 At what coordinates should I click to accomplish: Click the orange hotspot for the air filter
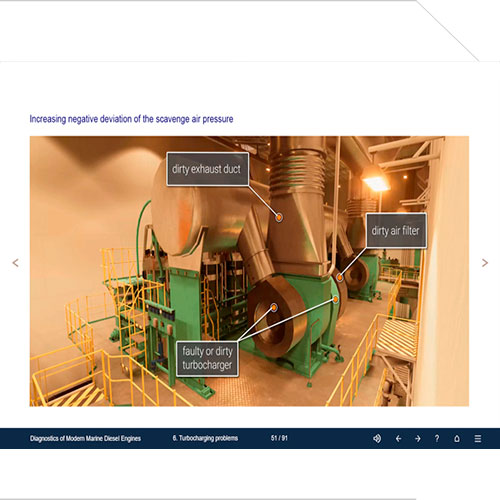click(340, 277)
